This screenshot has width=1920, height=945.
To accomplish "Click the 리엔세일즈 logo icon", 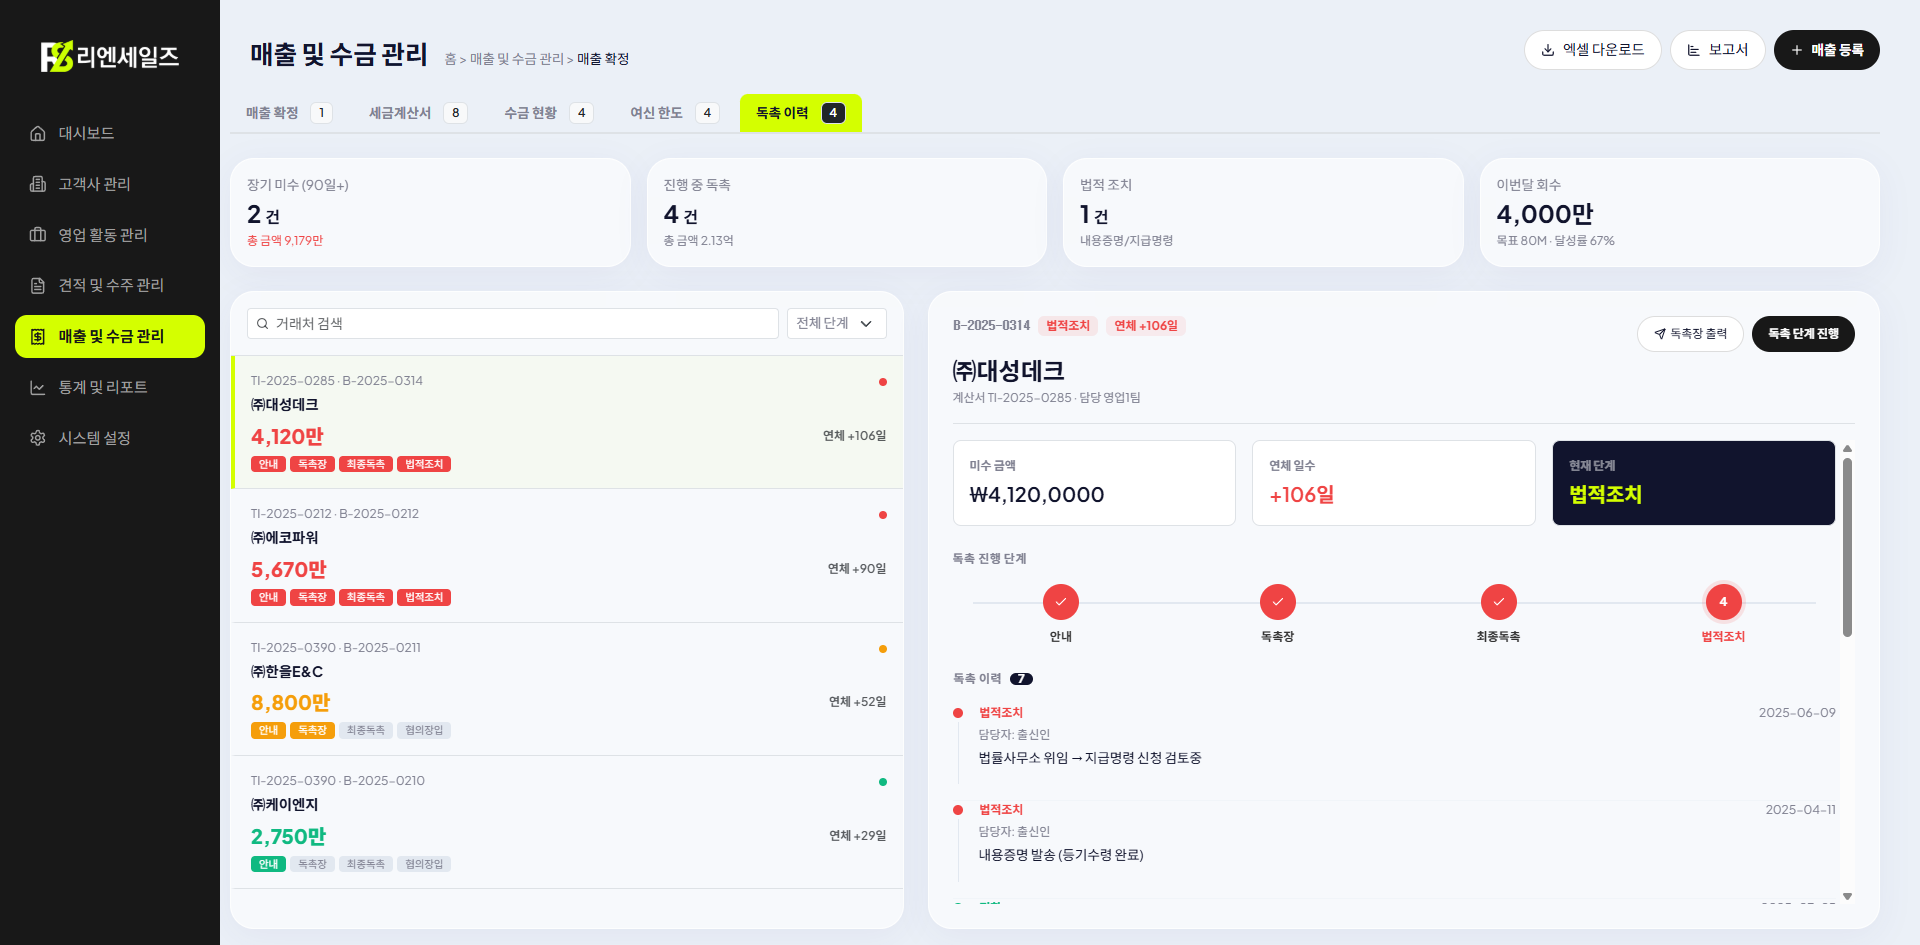I will point(57,56).
